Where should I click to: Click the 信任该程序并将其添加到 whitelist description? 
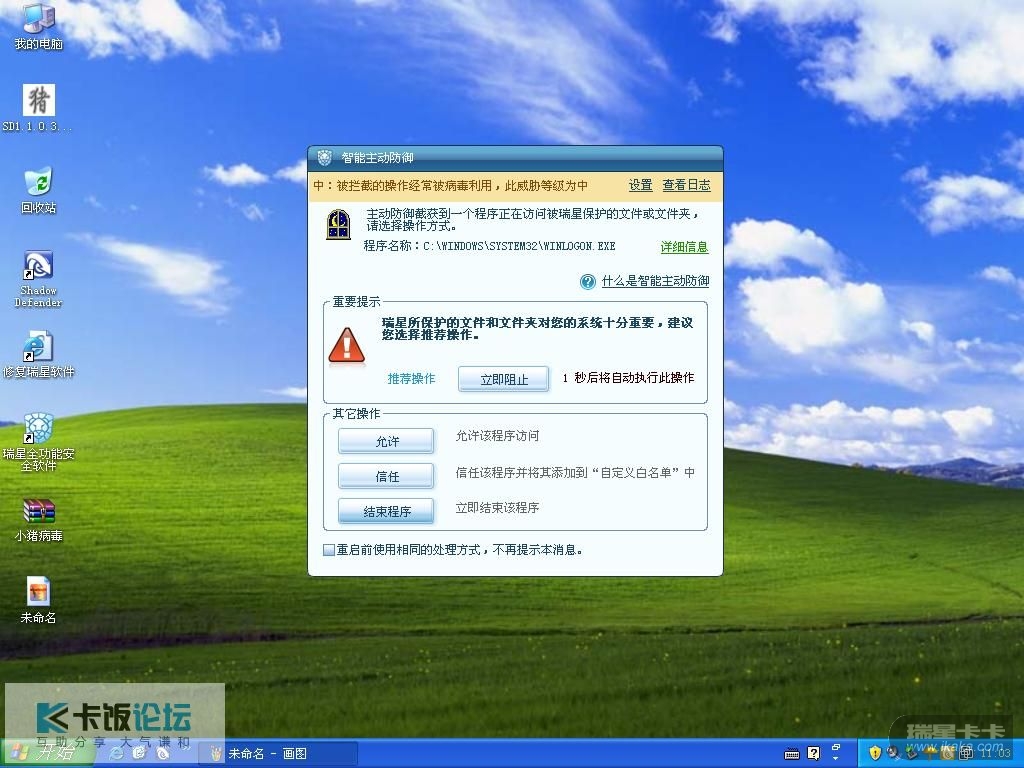point(575,472)
